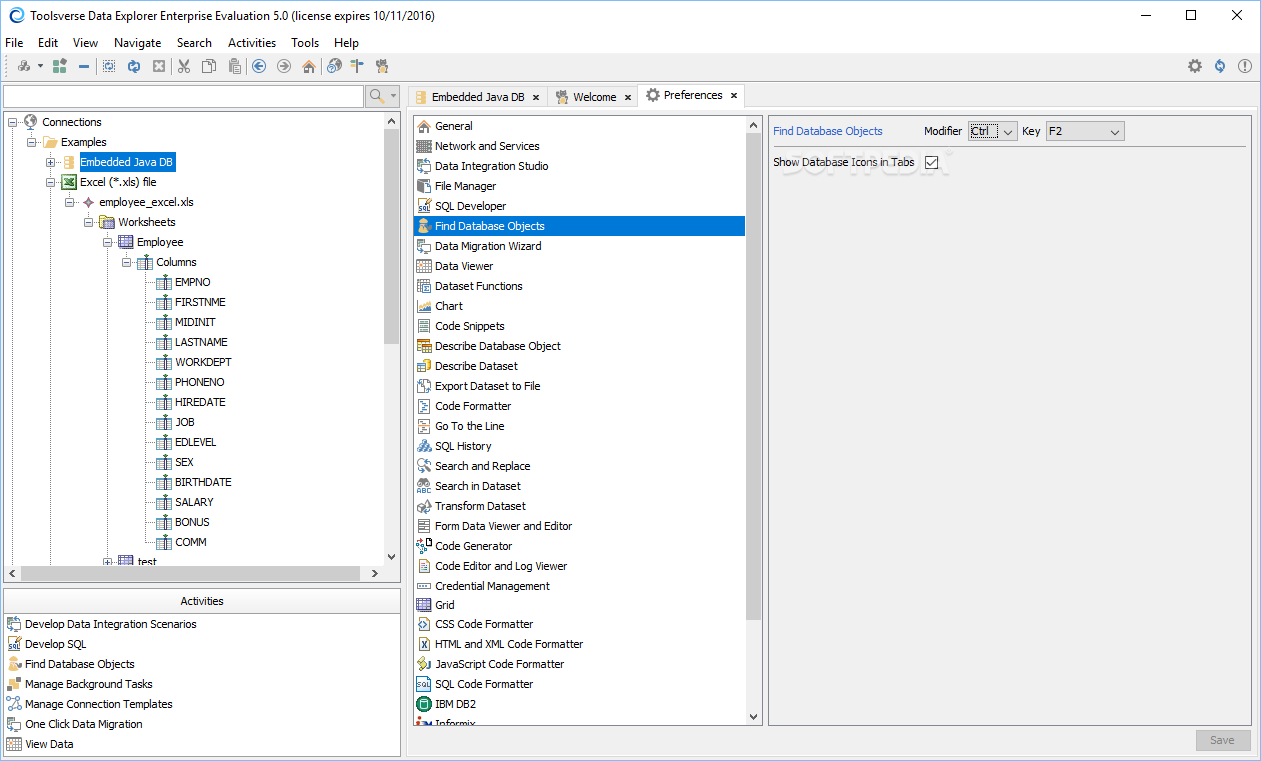This screenshot has height=761, width=1261.
Task: Switch to the Welcome tab
Action: [x=594, y=97]
